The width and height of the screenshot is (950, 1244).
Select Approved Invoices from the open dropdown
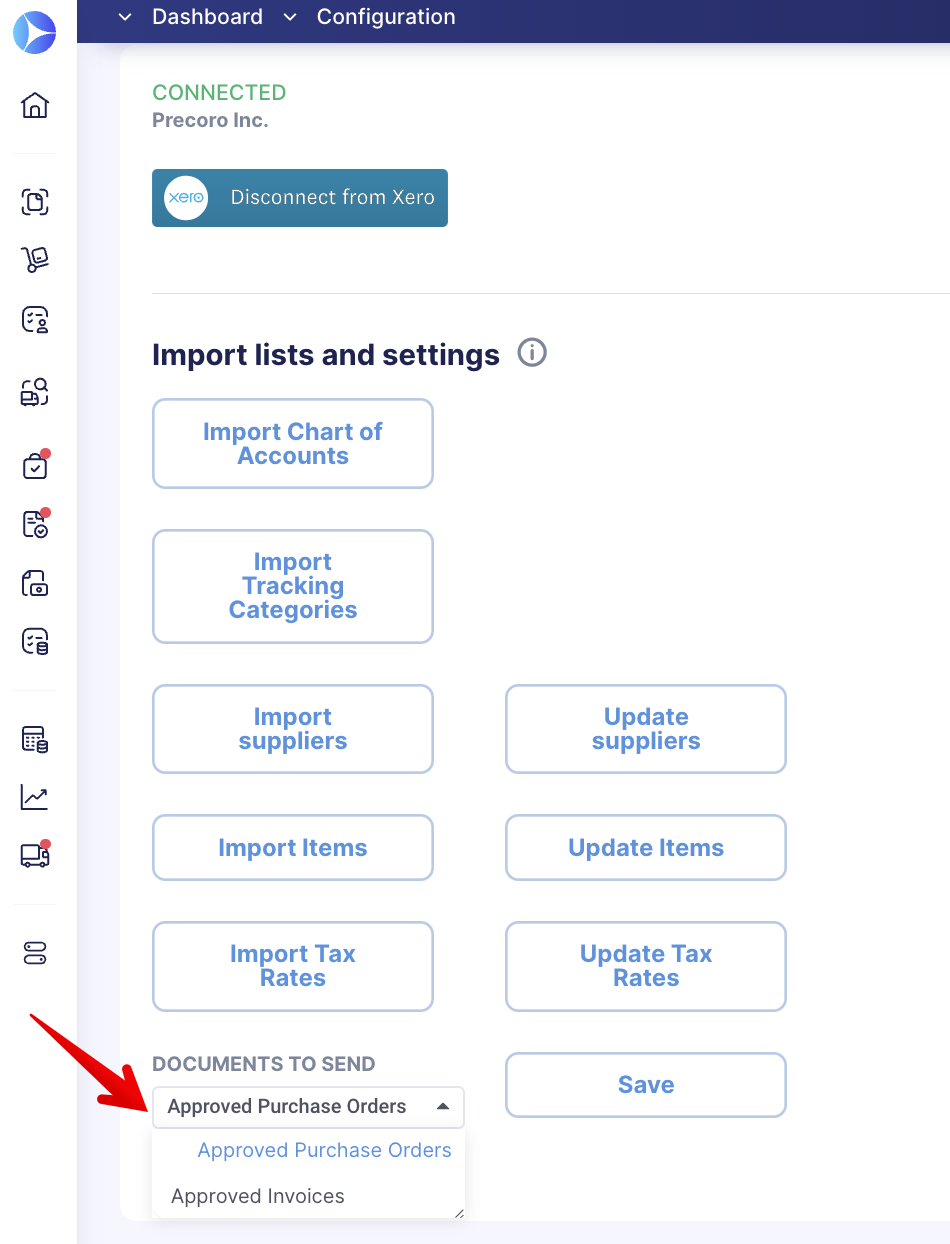(x=257, y=1196)
